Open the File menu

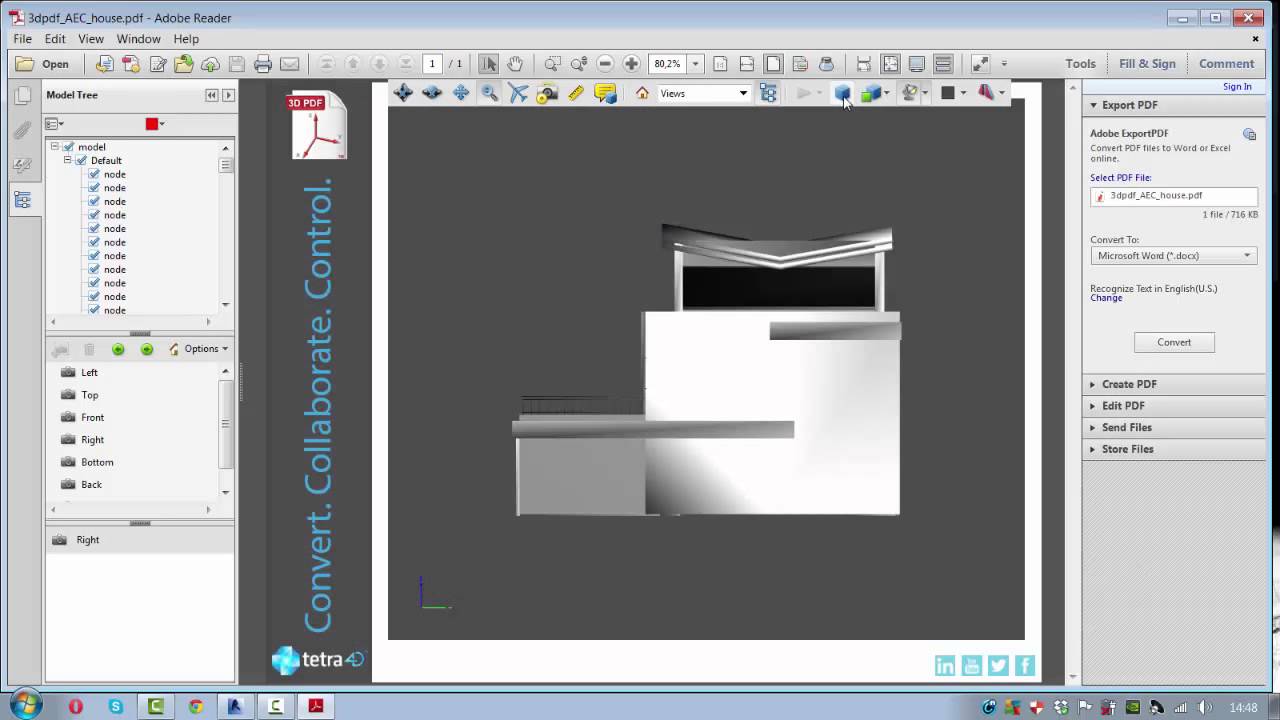click(x=23, y=39)
